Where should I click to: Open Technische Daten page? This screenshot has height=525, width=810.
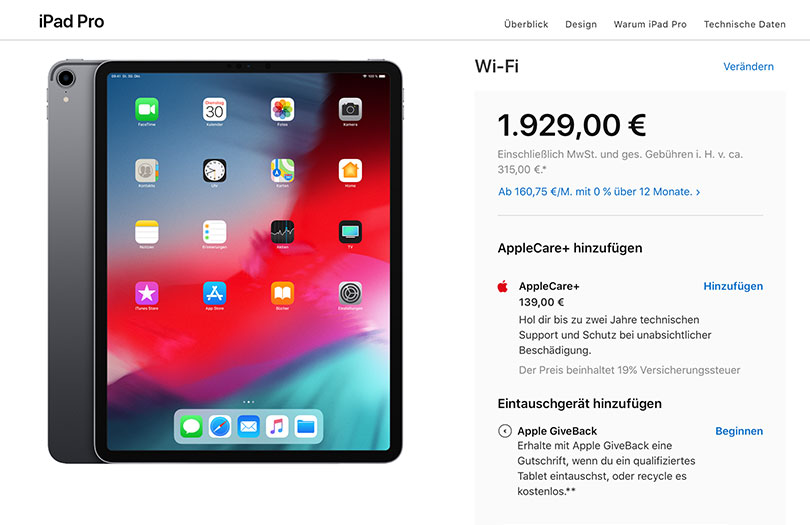click(744, 24)
